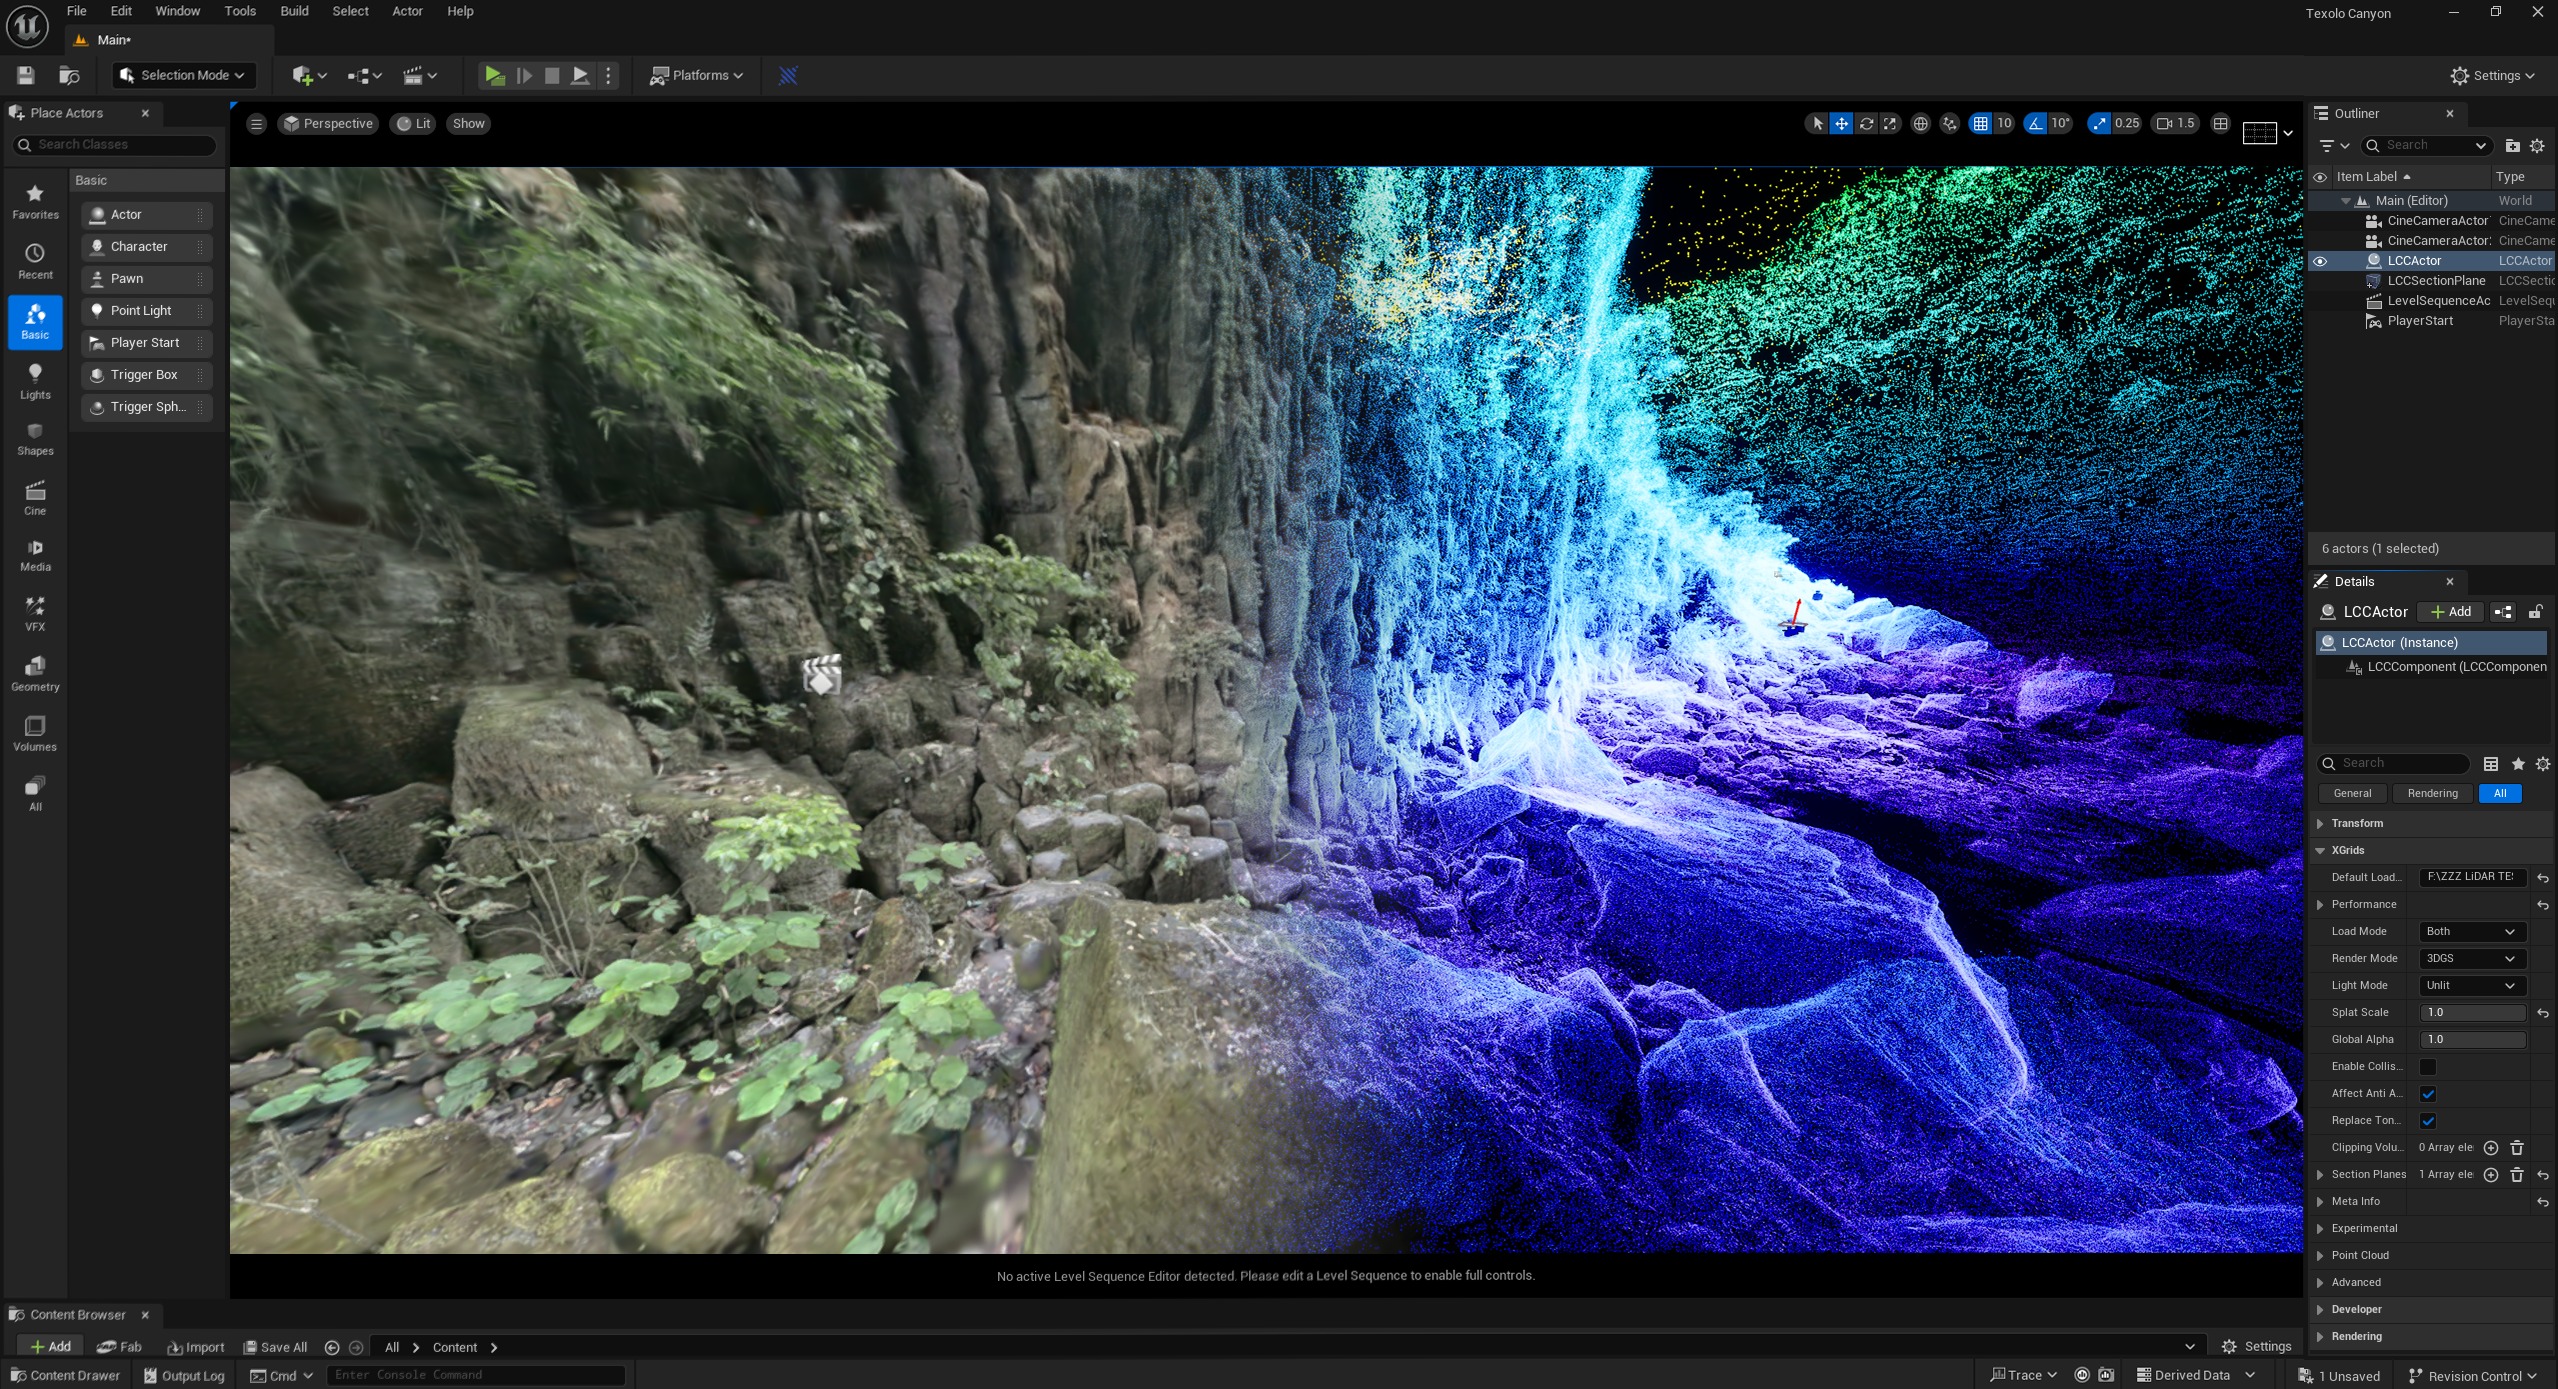Open the Geometry category in Place Actors
The height and width of the screenshot is (1389, 2558).
pyautogui.click(x=35, y=673)
